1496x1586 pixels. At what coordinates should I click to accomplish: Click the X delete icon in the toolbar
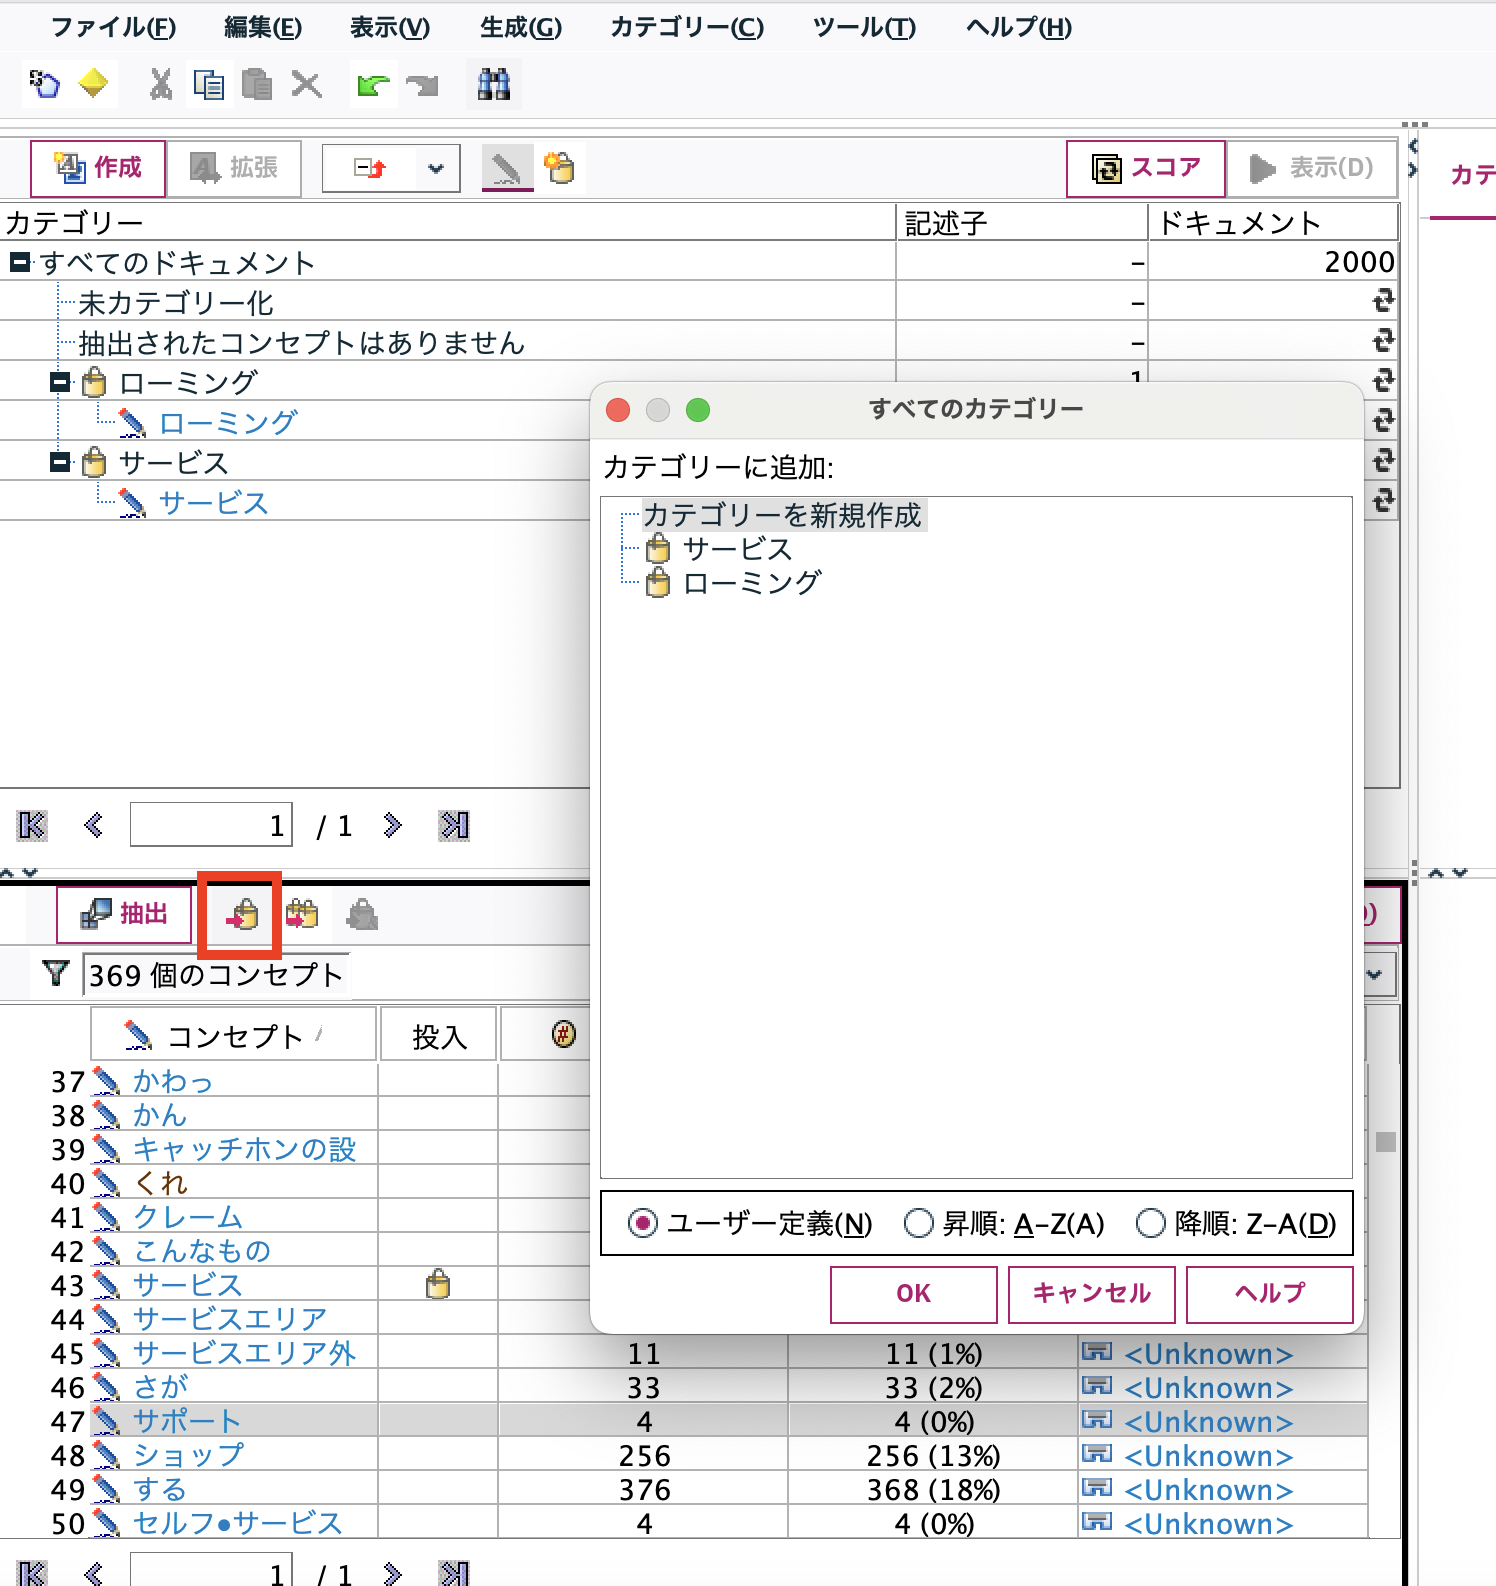307,85
